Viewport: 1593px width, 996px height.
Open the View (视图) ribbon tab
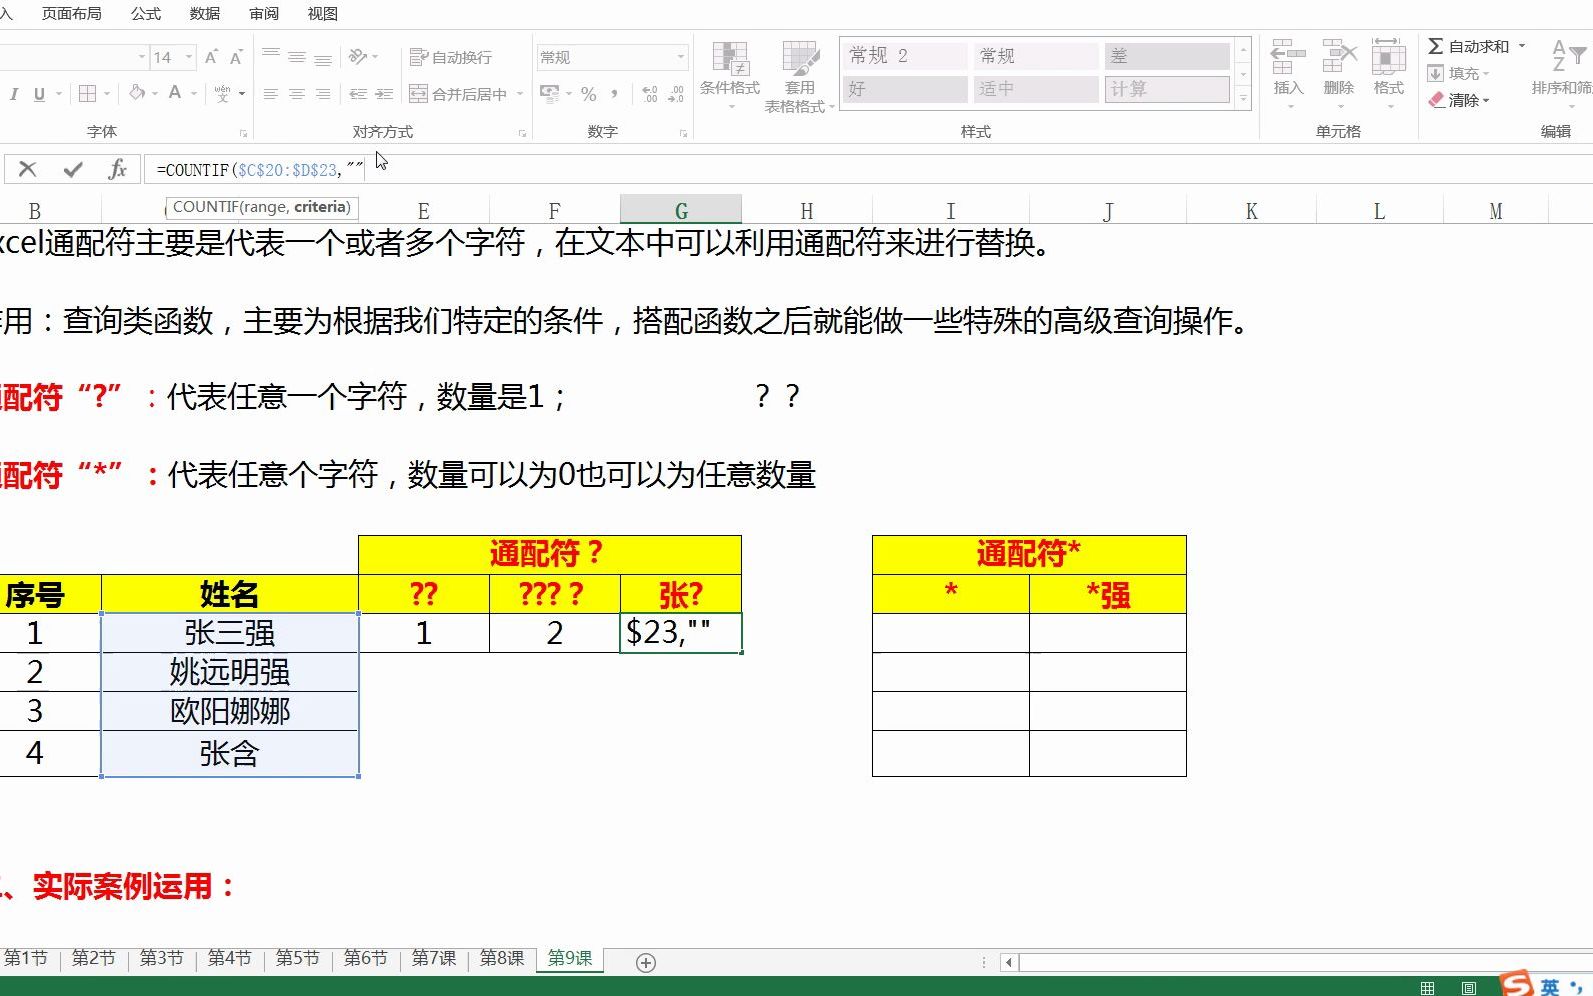point(322,14)
